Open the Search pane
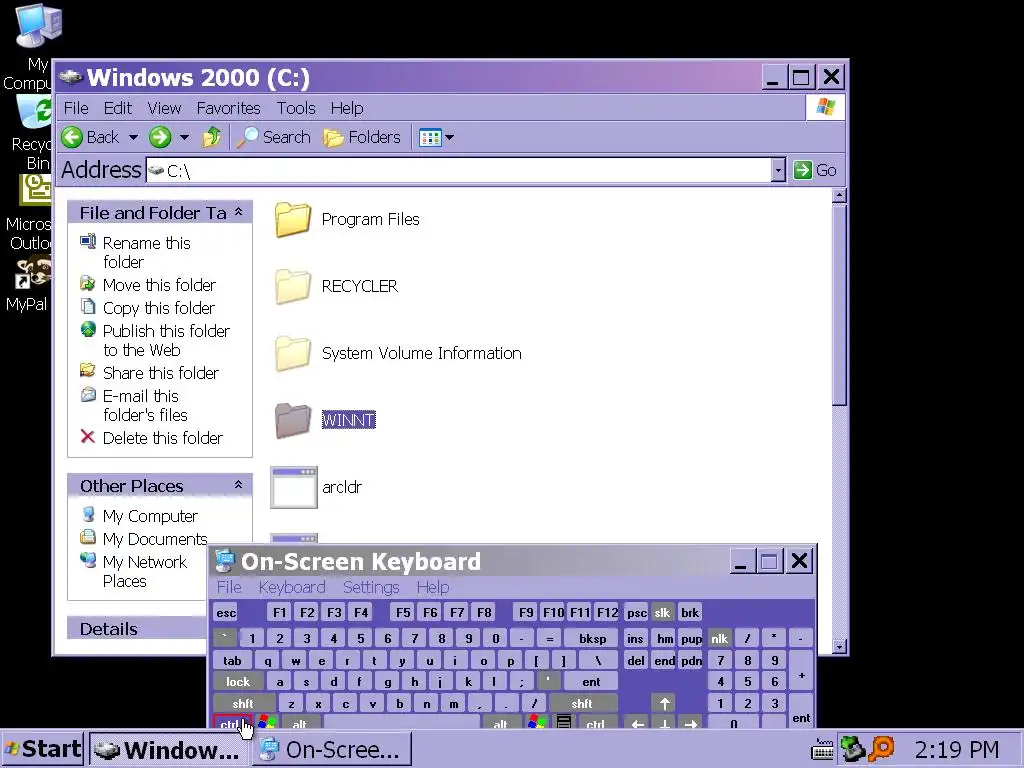1024x768 pixels. click(274, 137)
